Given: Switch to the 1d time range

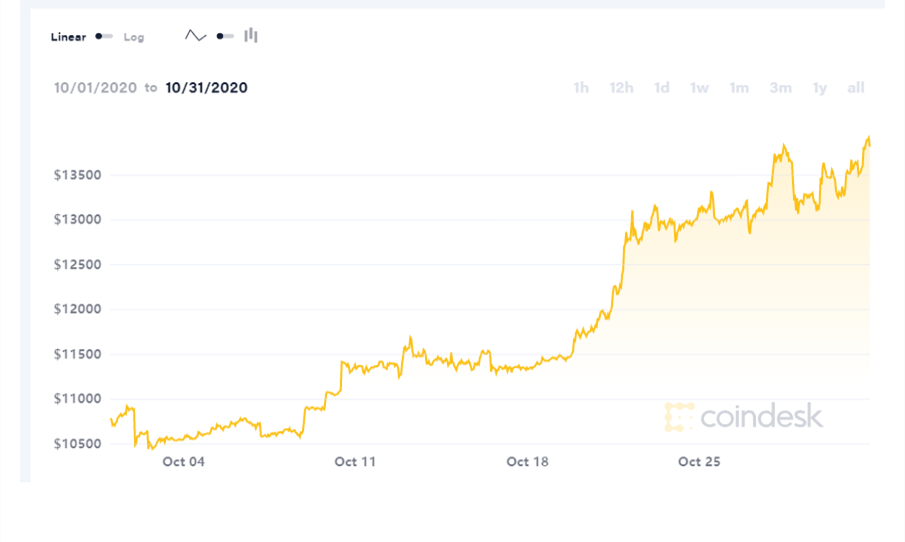Looking at the screenshot, I should [x=661, y=88].
